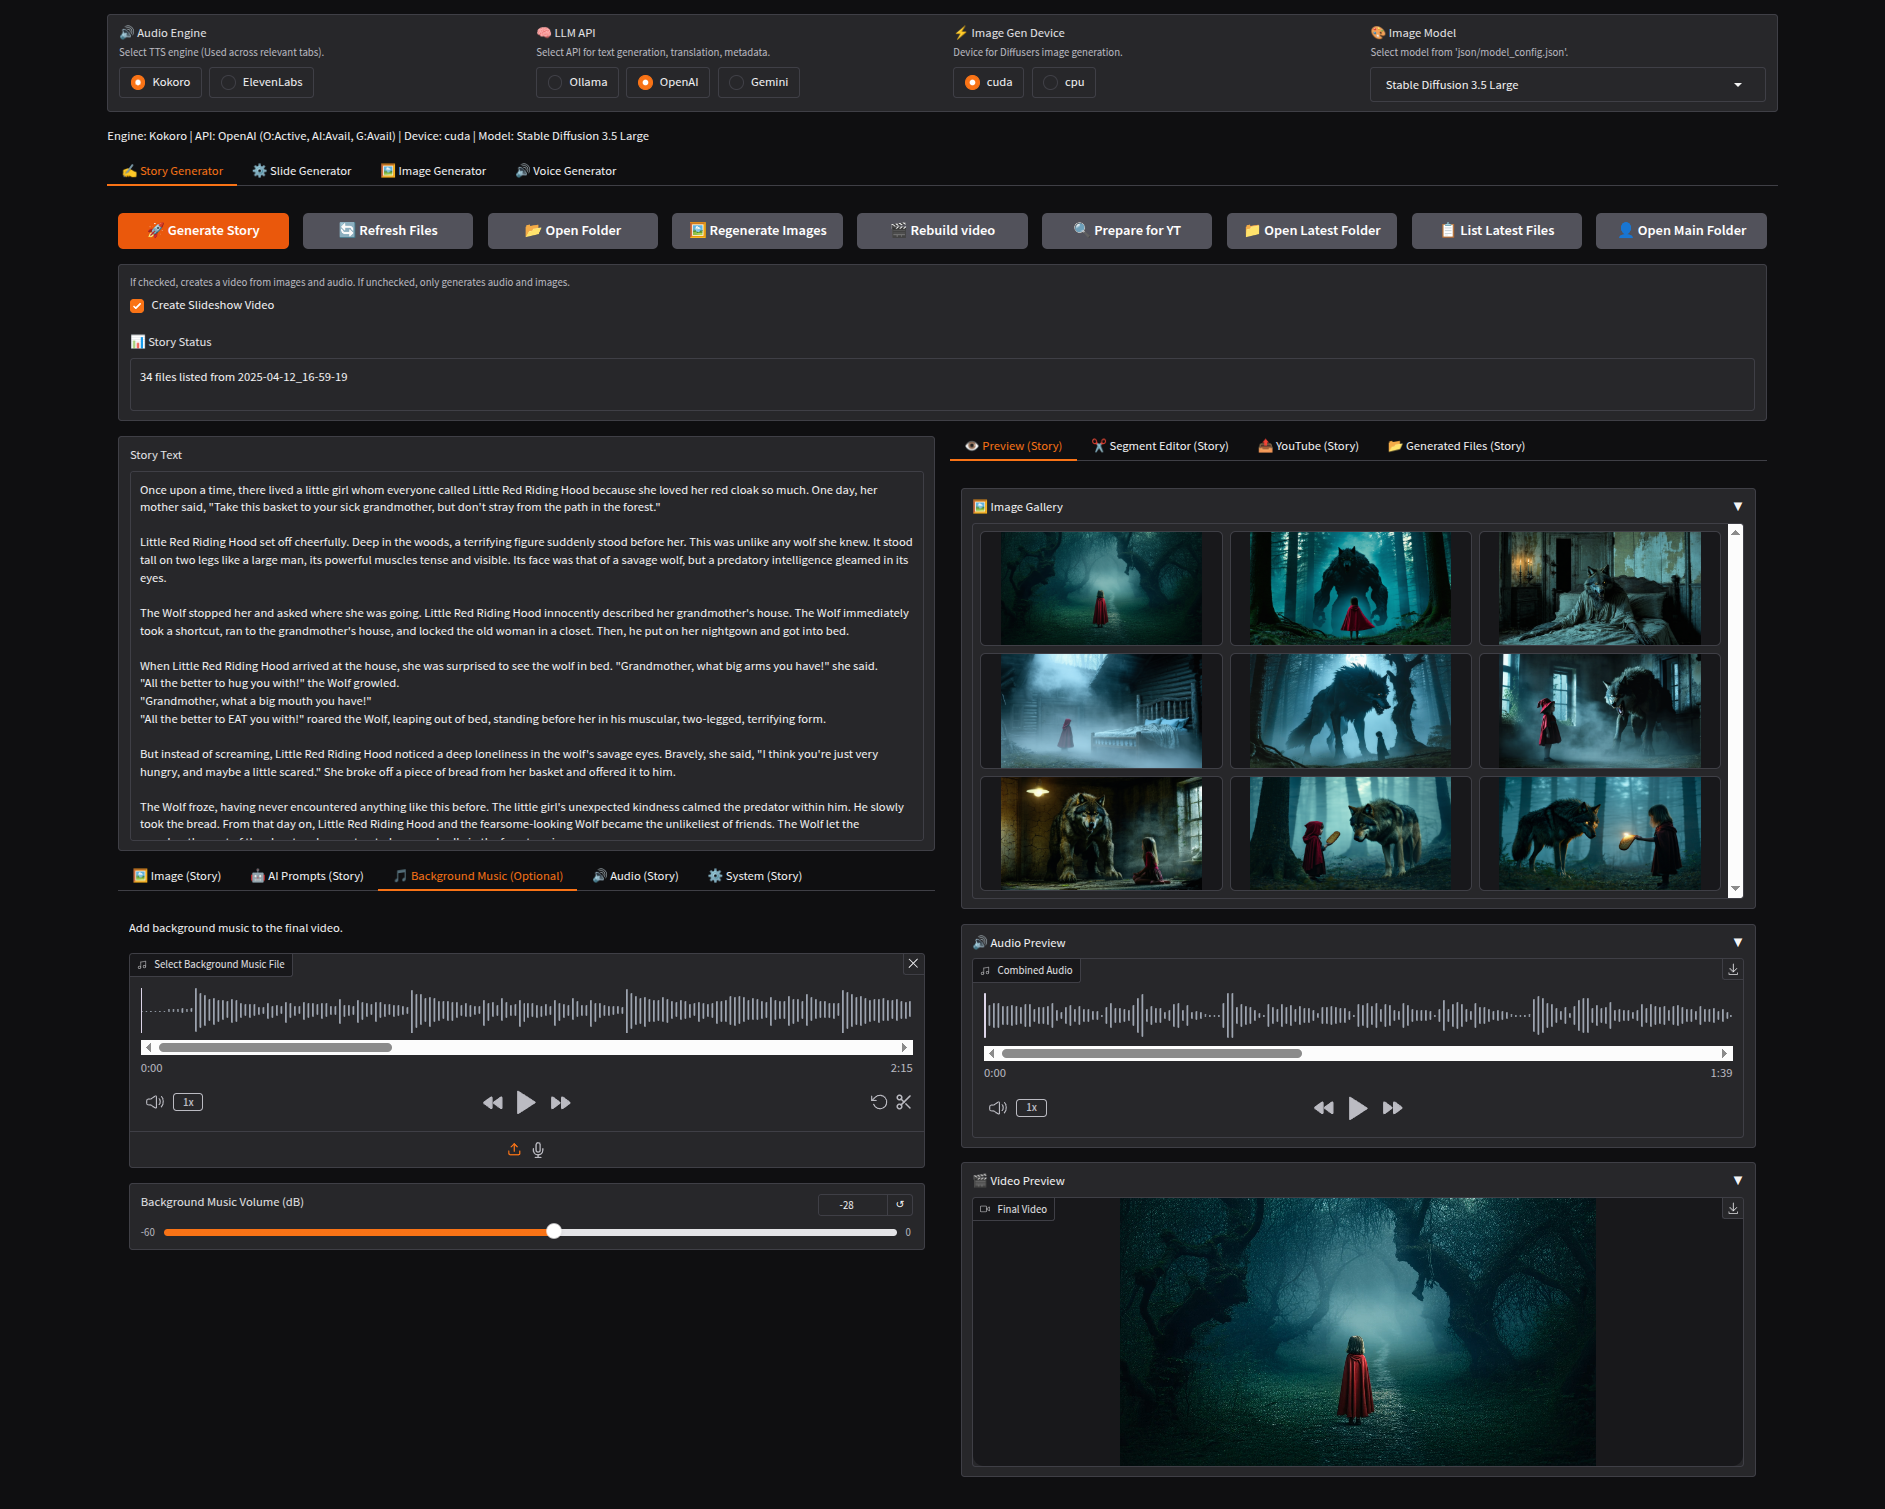The image size is (1885, 1509).
Task: Mute the background music volume icon
Action: click(x=154, y=1102)
